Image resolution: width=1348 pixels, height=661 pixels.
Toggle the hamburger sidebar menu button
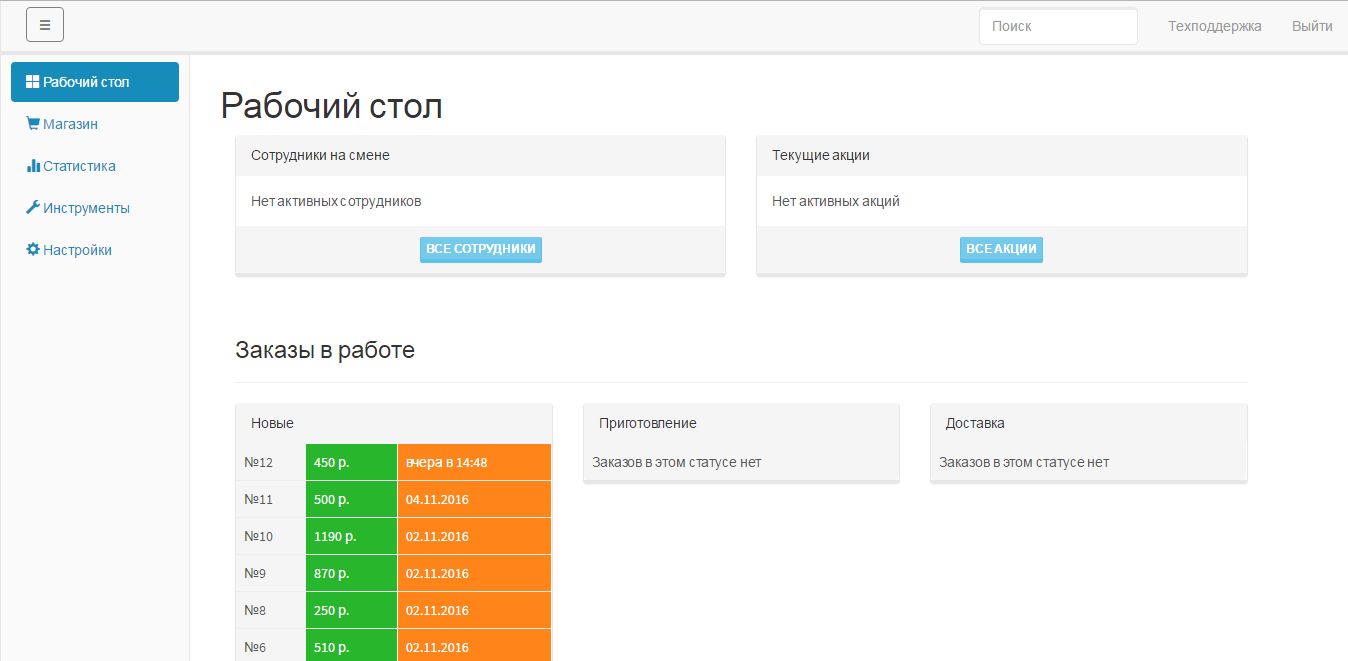click(x=45, y=25)
